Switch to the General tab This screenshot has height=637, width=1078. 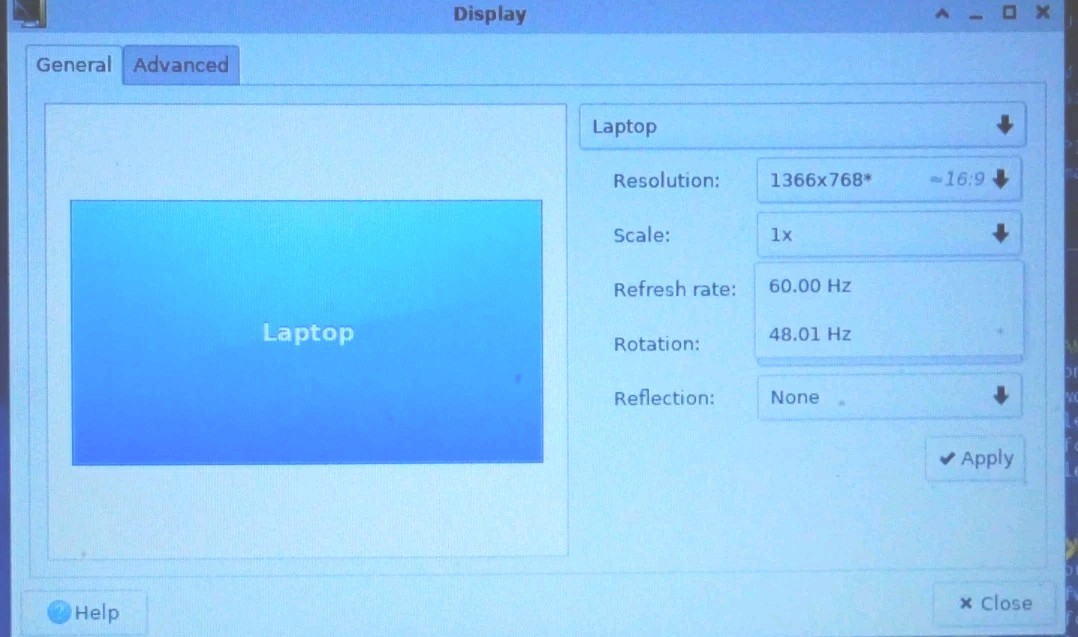click(74, 65)
